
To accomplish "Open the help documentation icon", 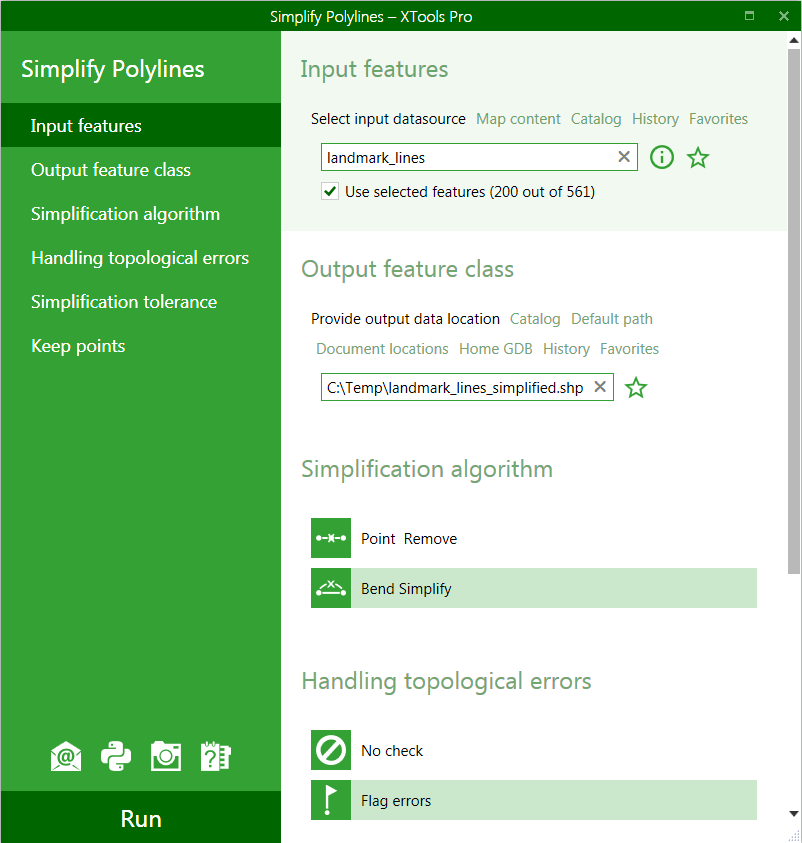I will (216, 756).
